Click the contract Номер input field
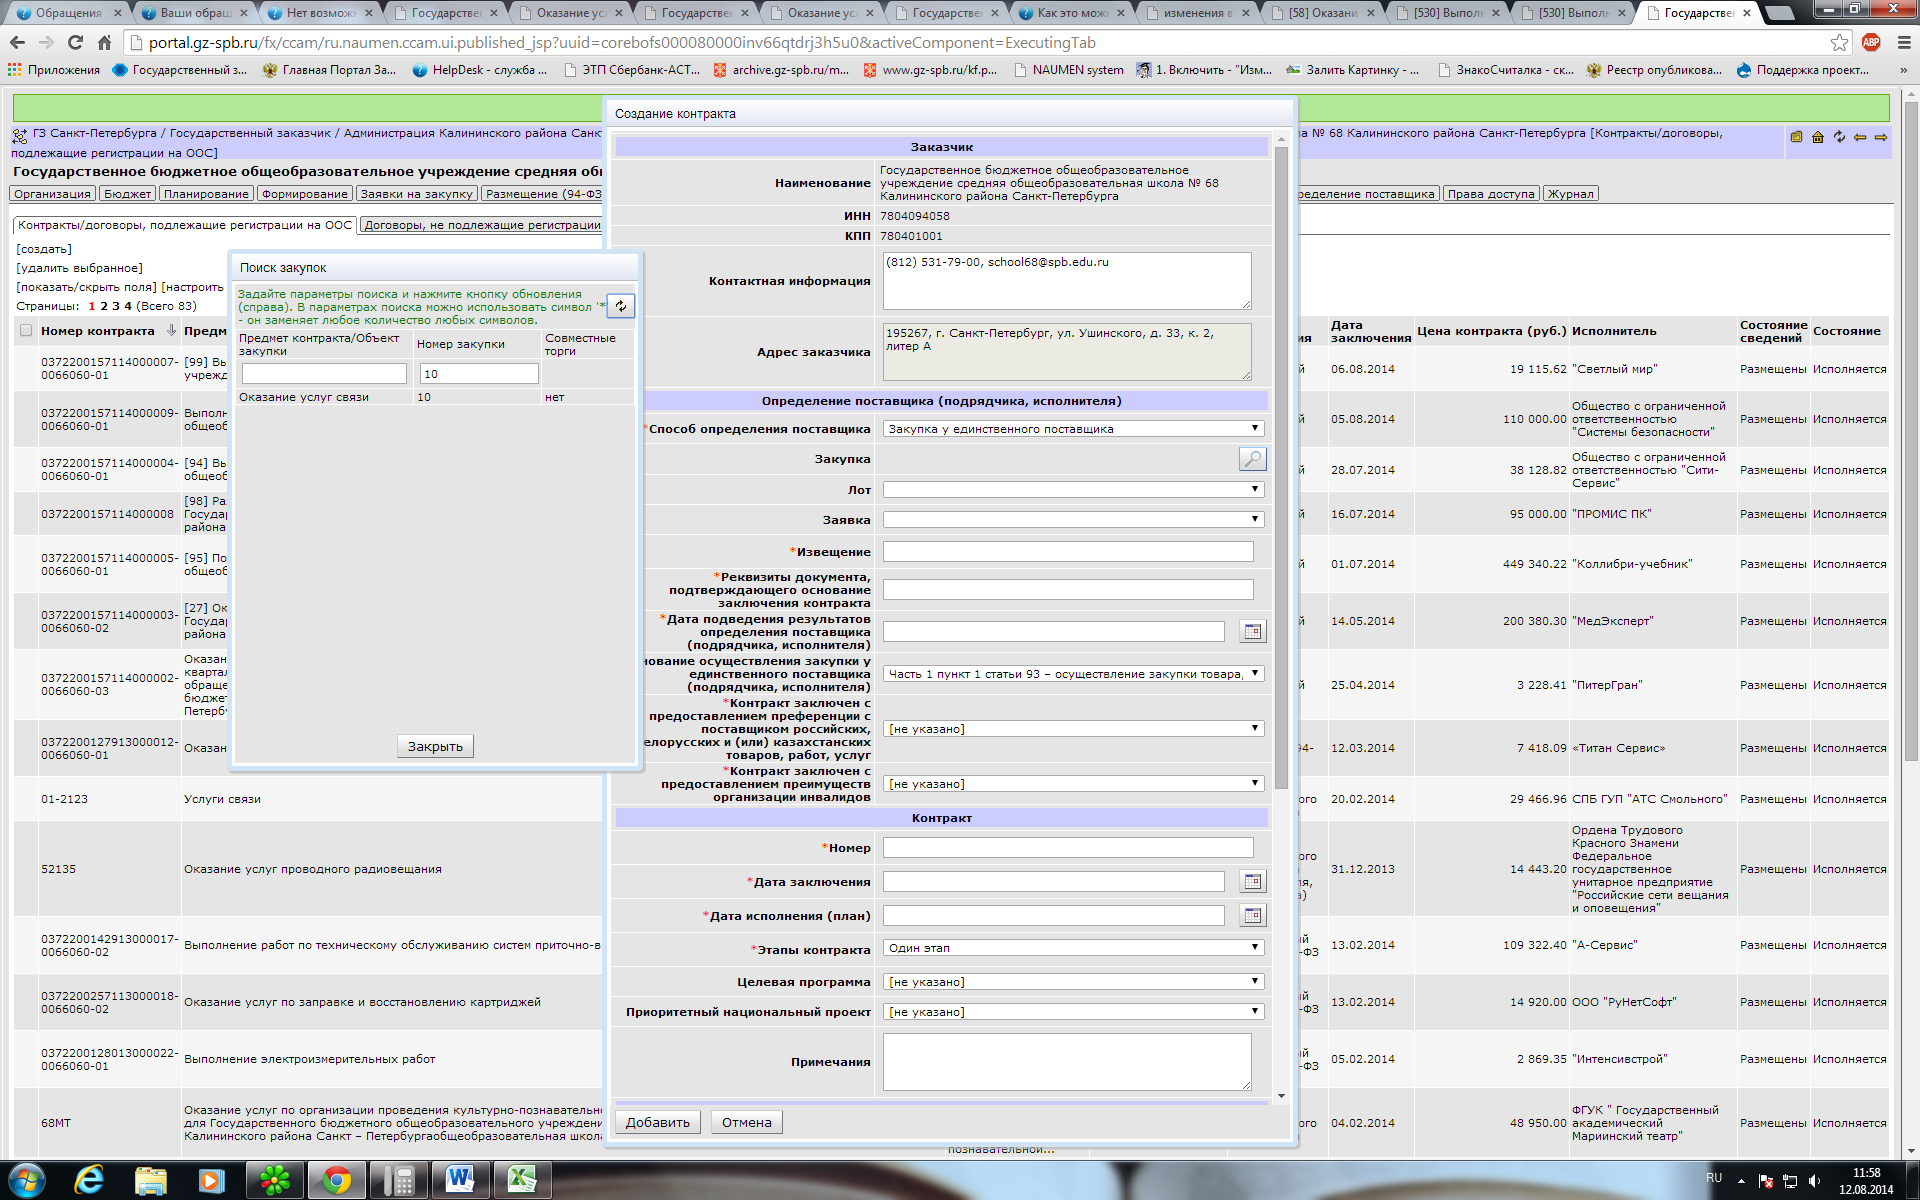Screen dimensions: 1920x1200 click(x=1067, y=847)
